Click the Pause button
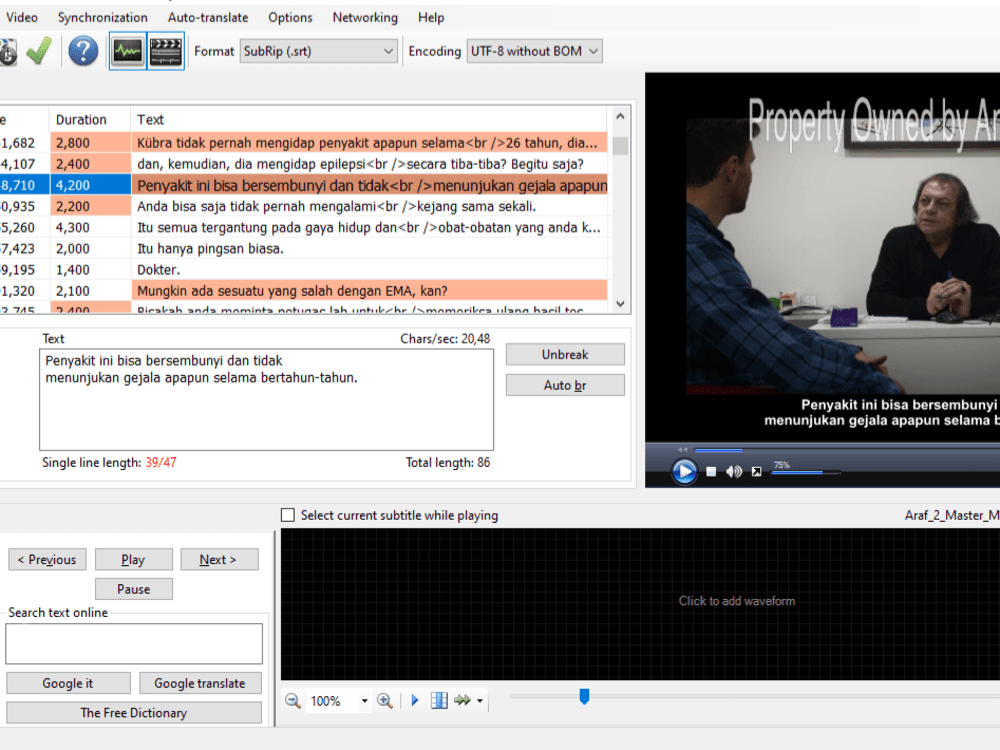The width and height of the screenshot is (1000, 750). (x=133, y=589)
